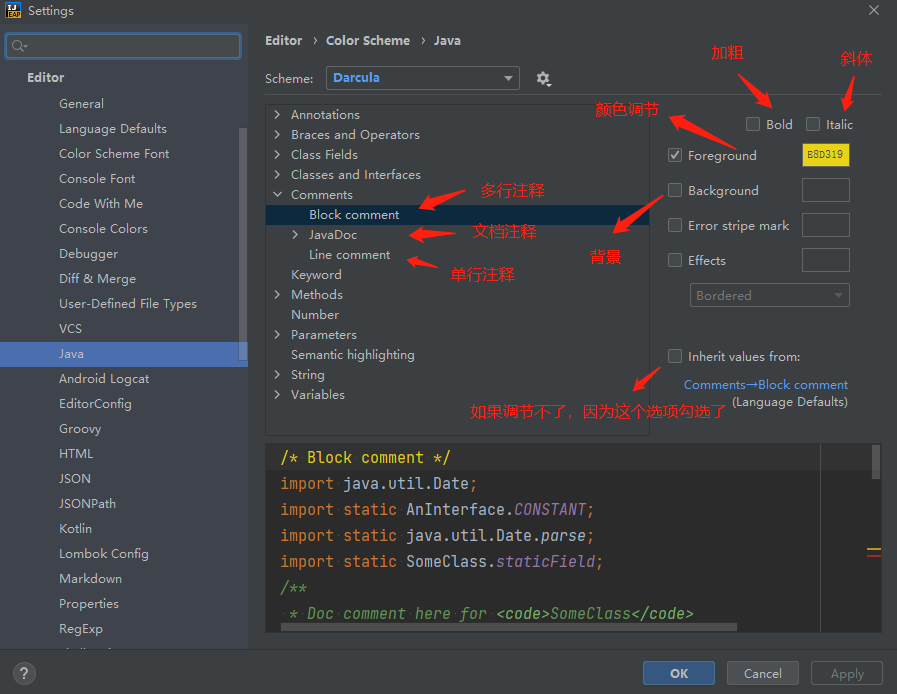
Task: Click the search magnifier icon
Action: [19, 46]
